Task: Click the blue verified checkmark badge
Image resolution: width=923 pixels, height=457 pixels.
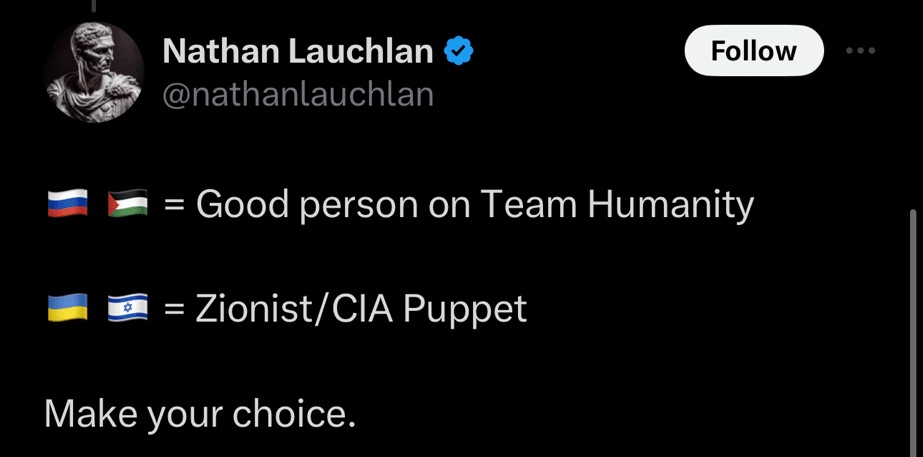Action: pyautogui.click(x=458, y=50)
